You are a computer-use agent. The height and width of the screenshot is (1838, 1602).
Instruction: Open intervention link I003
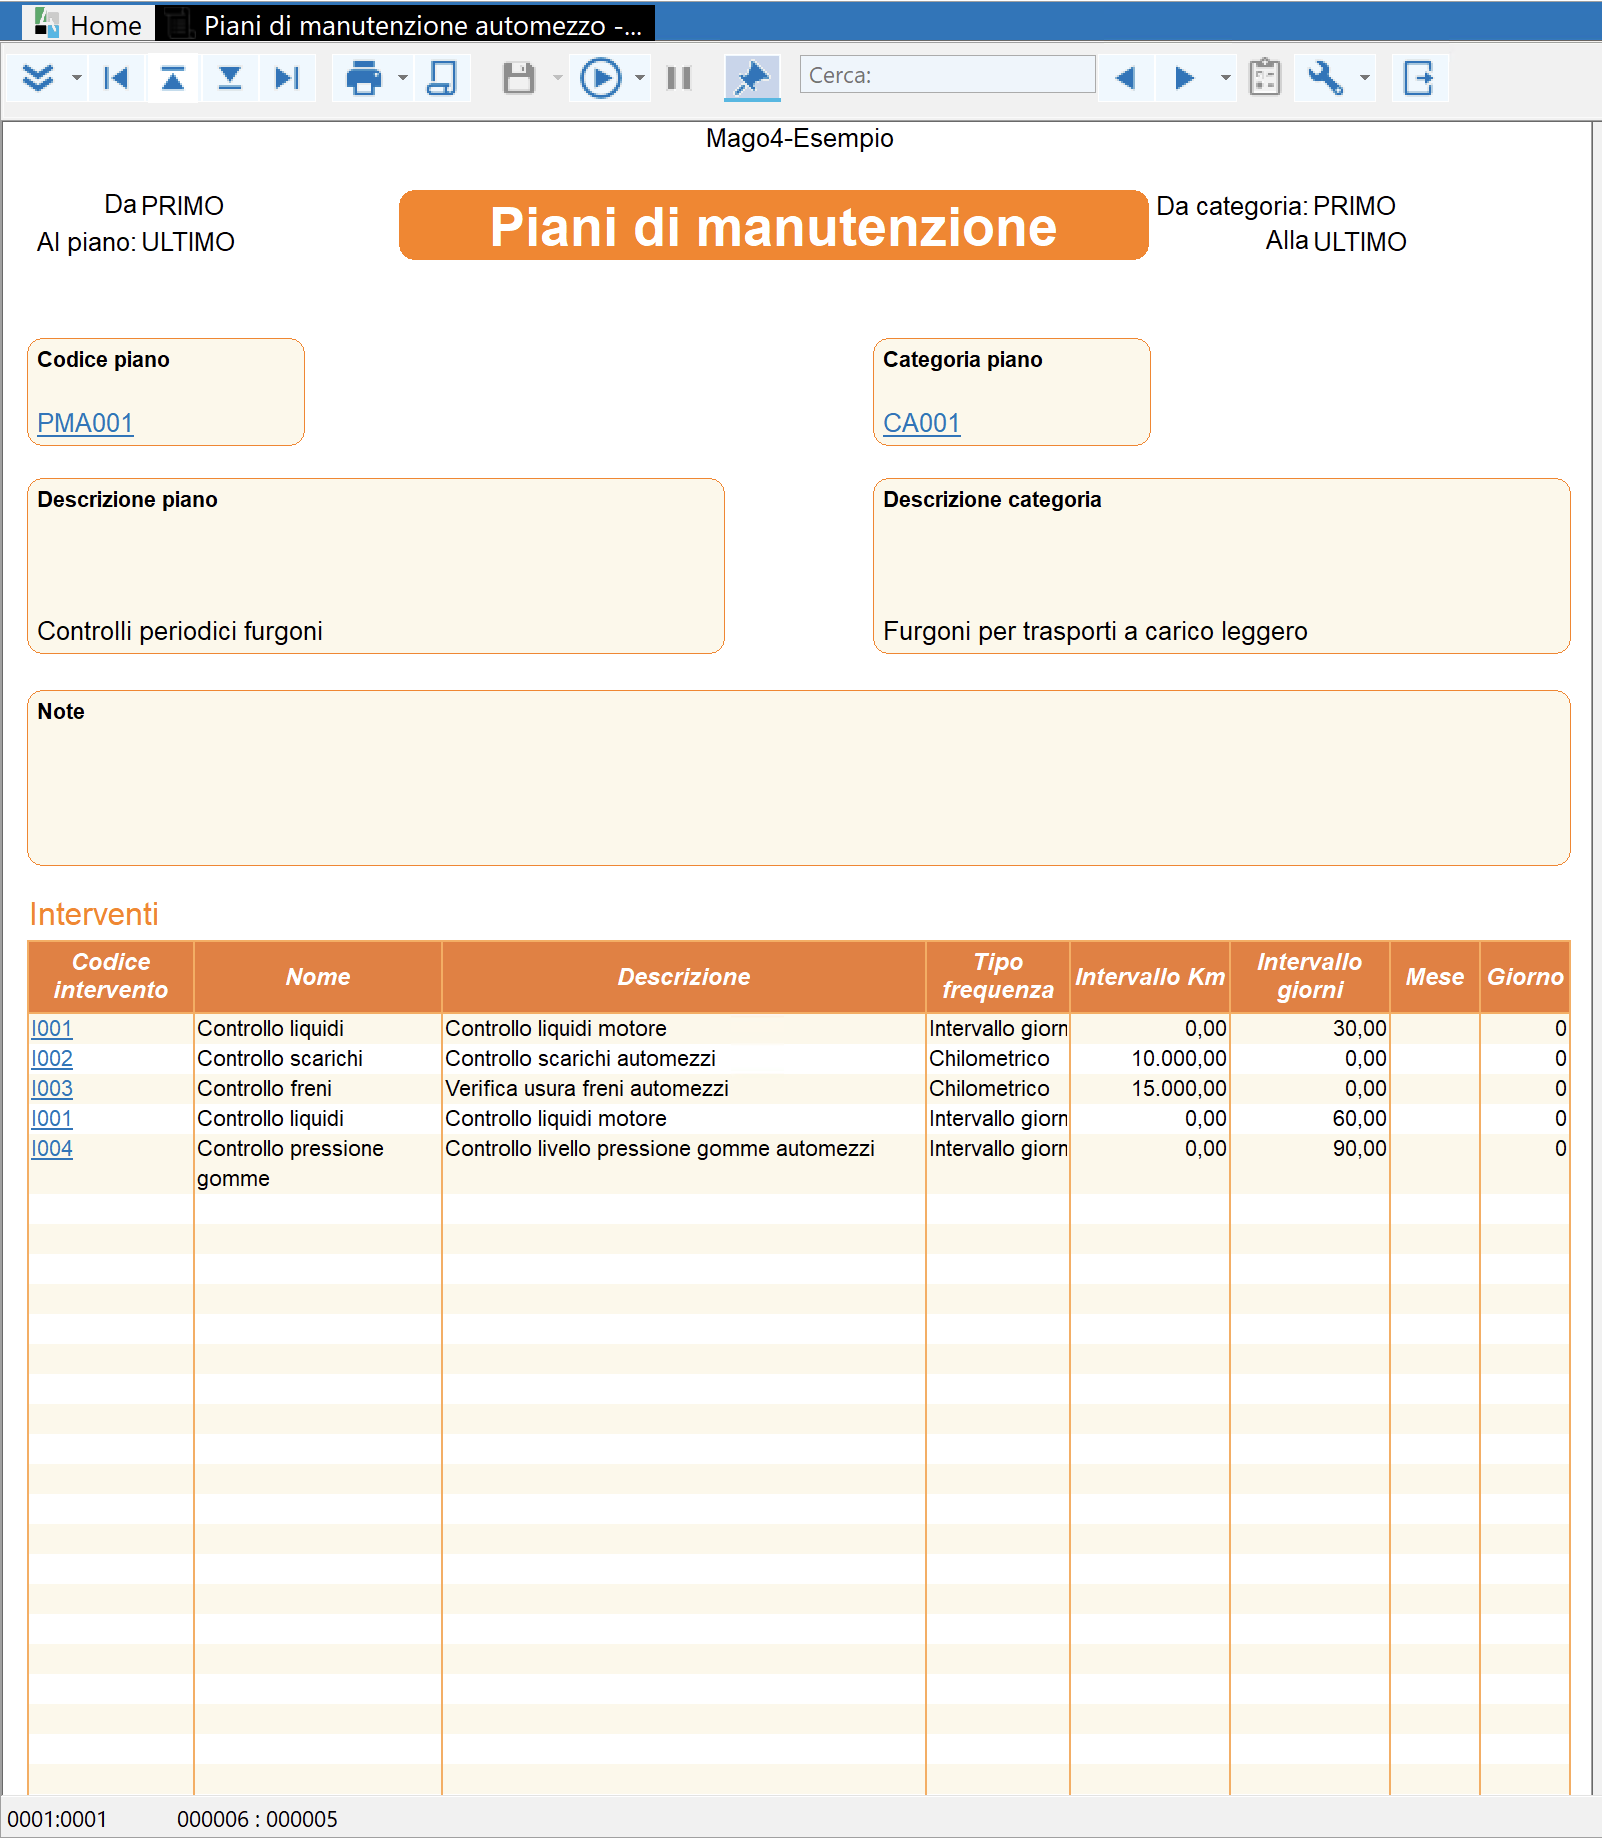(x=52, y=1088)
